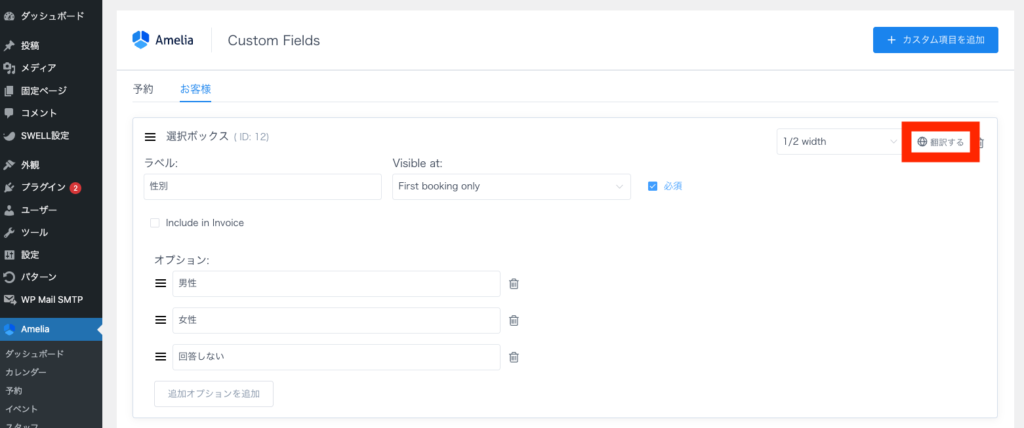
Task: Open SWELL設定 in the sidebar menu
Action: click(x=45, y=136)
